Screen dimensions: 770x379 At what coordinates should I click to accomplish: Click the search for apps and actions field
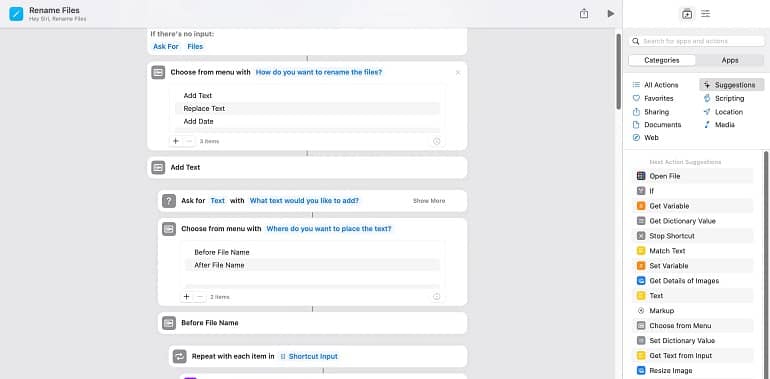point(696,41)
